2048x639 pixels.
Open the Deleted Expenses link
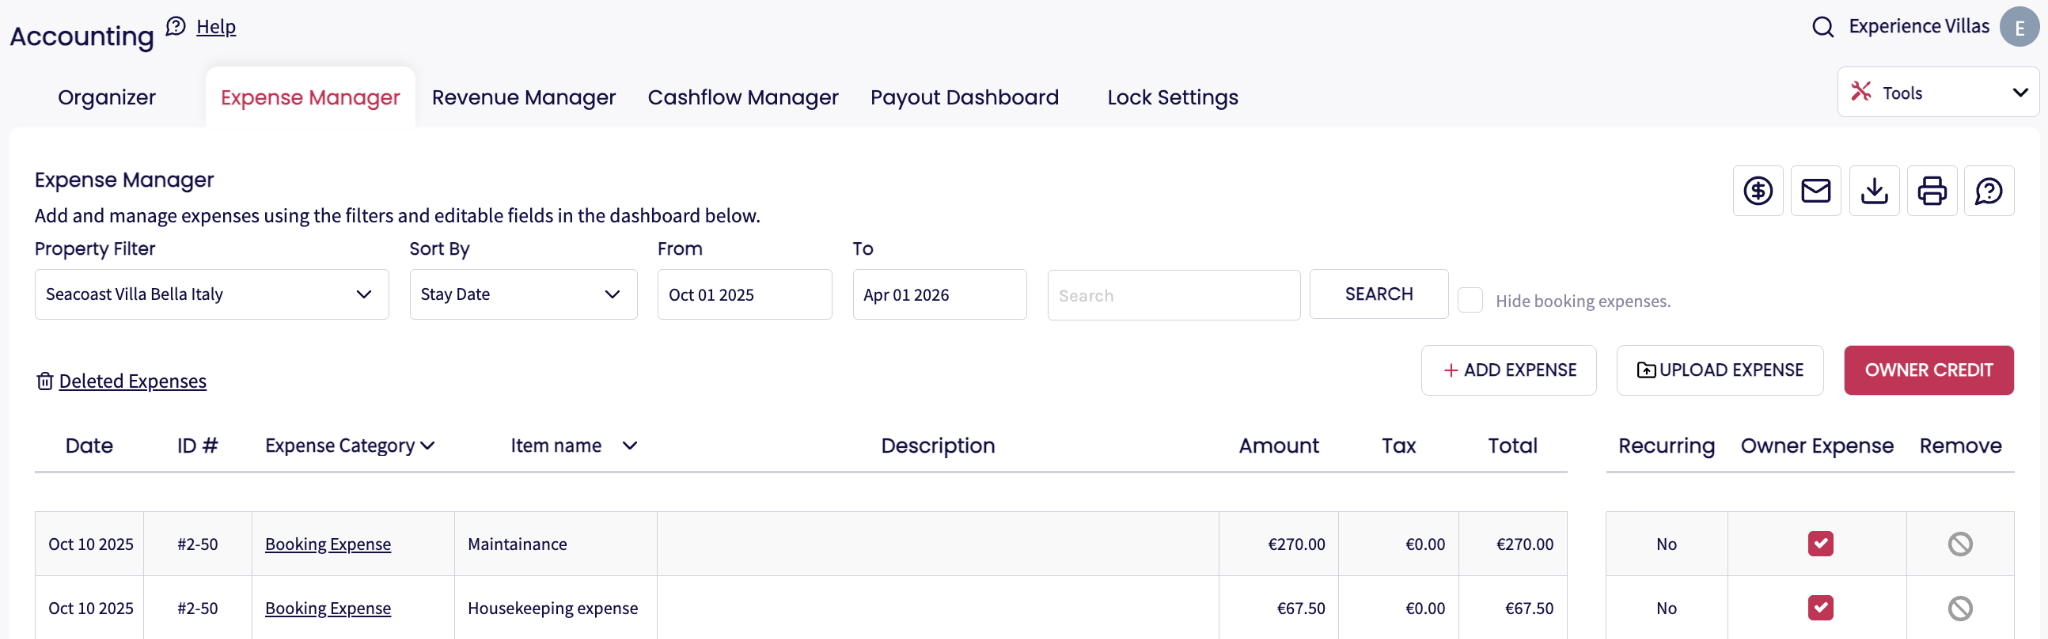tap(132, 381)
